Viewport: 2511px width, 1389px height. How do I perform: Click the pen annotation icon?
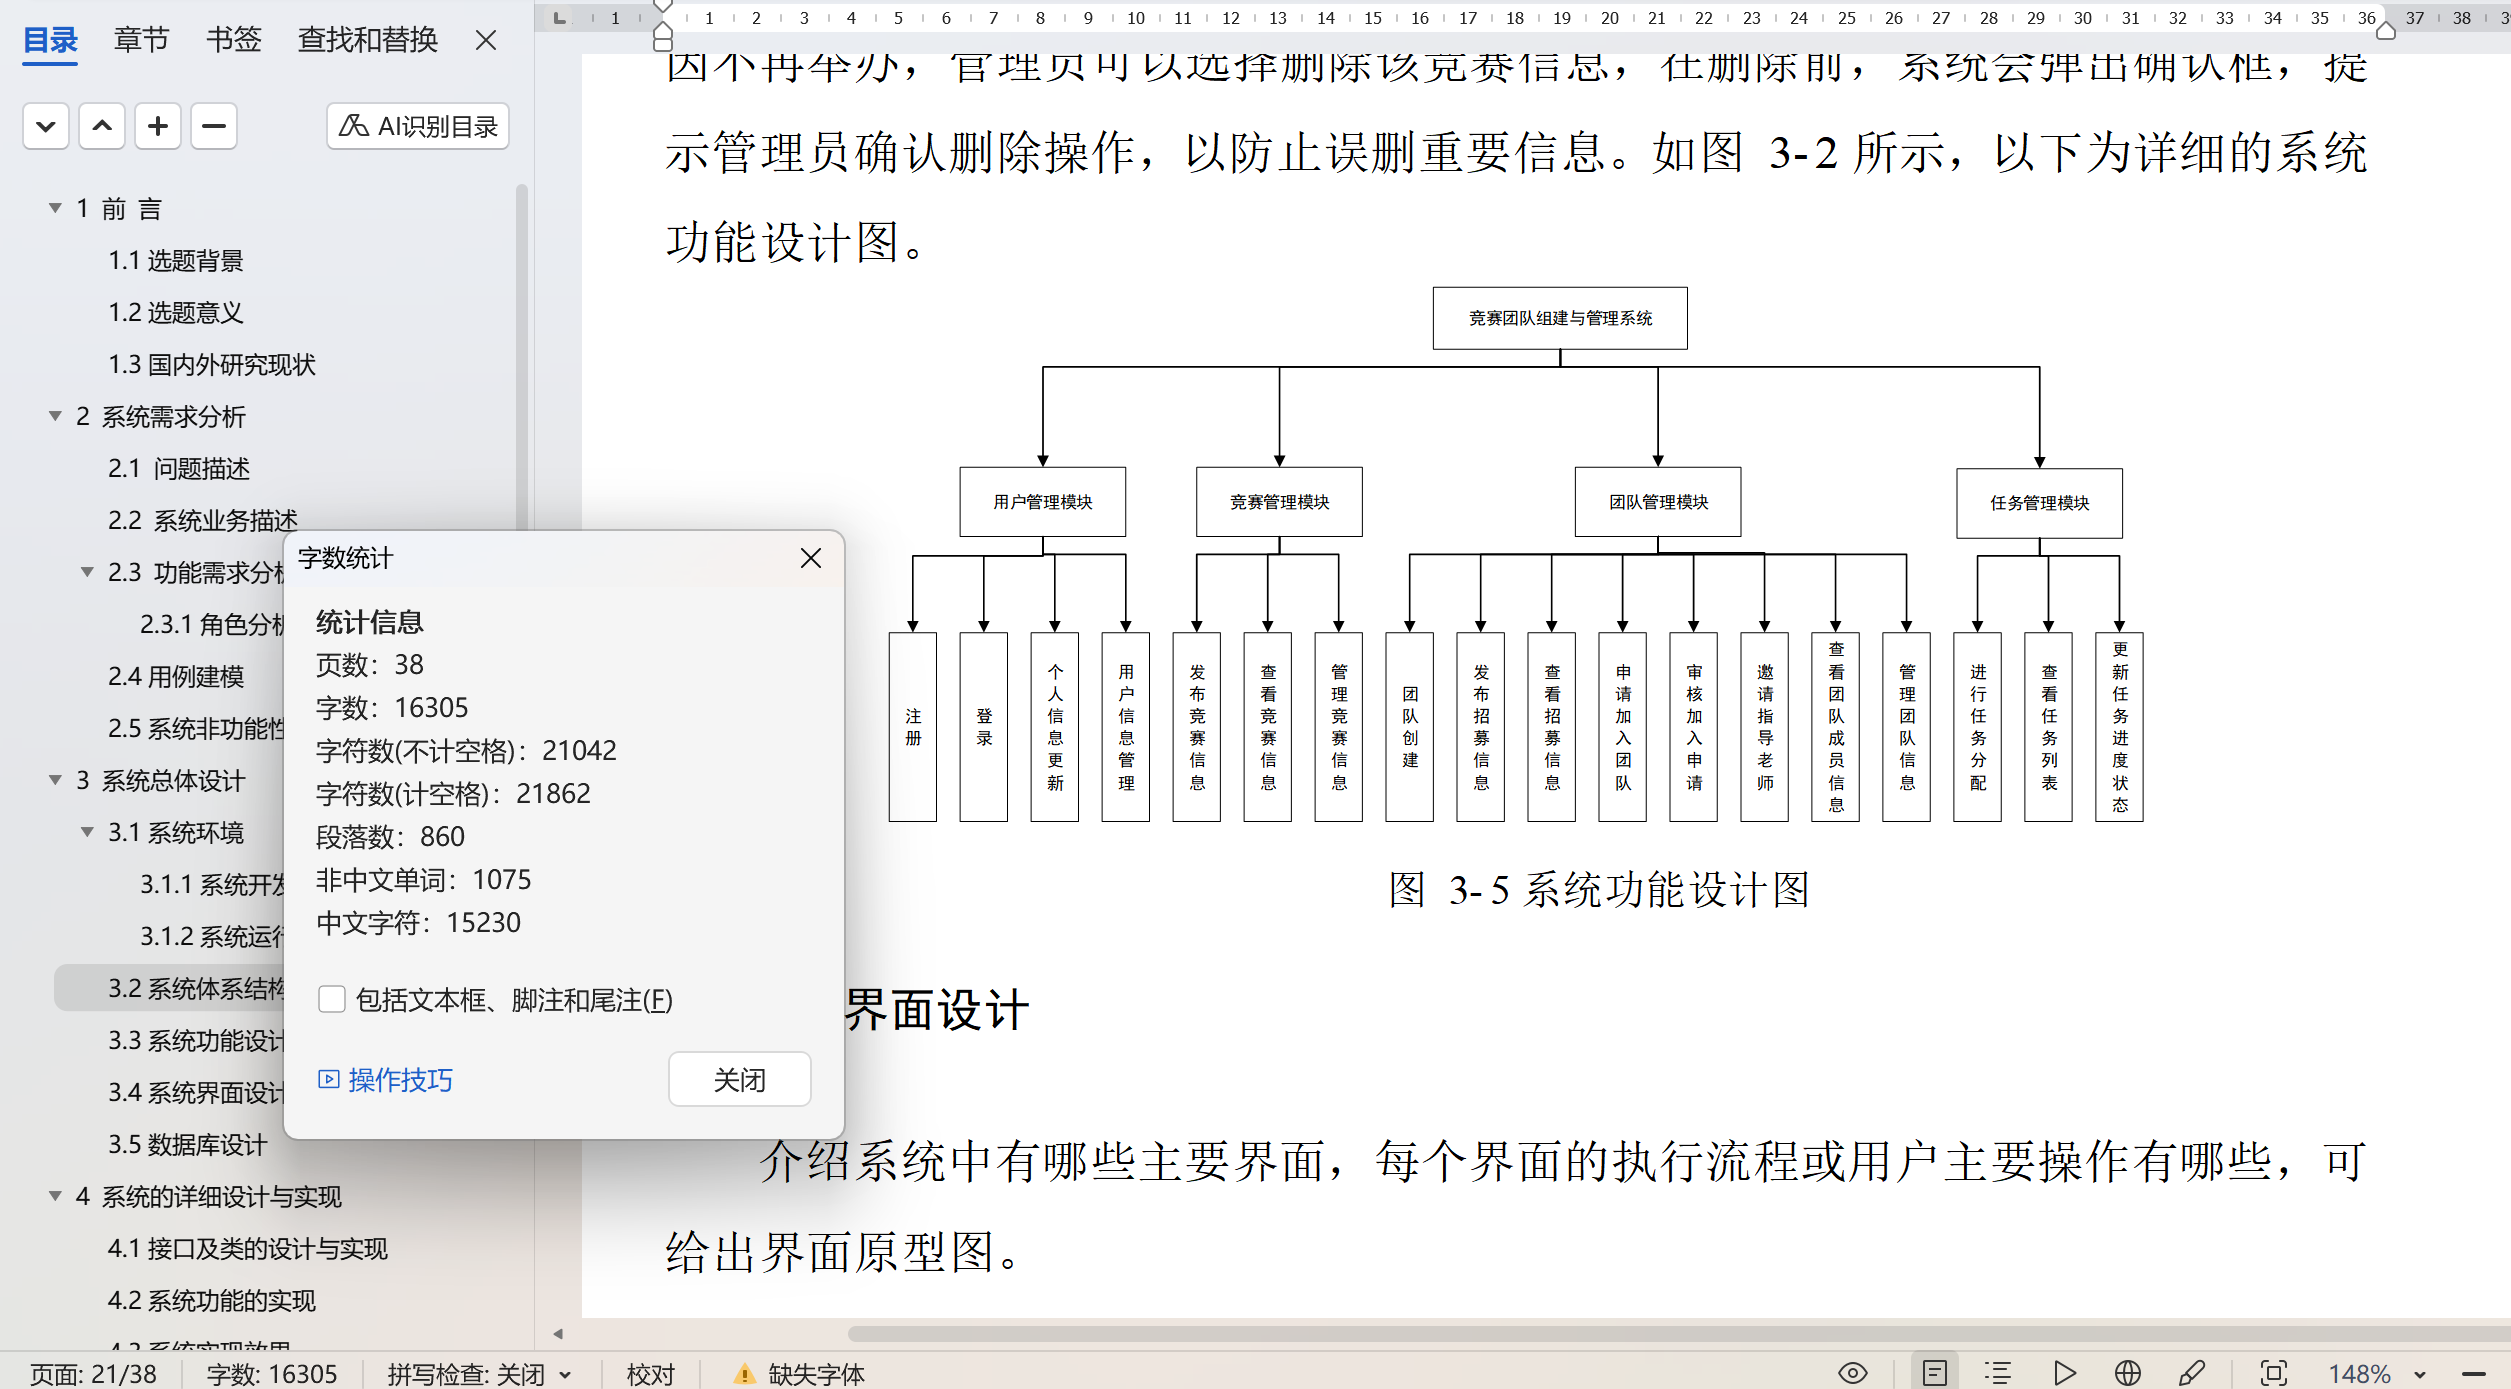point(2192,1373)
